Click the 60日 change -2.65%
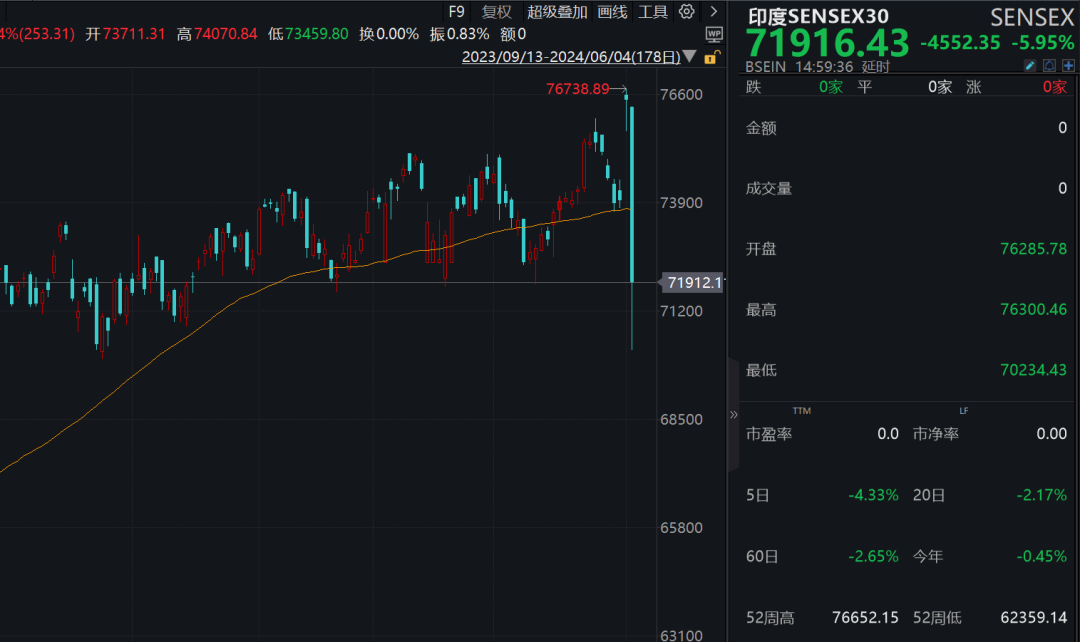This screenshot has width=1080, height=642. [x=873, y=557]
